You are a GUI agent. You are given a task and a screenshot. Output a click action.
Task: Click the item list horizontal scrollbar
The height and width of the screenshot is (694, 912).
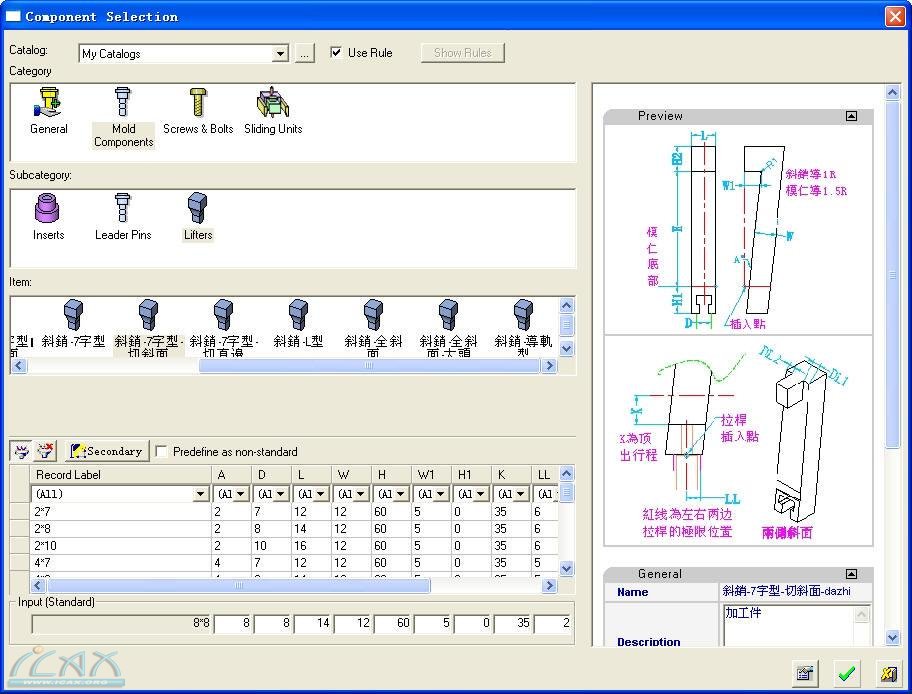coord(370,366)
